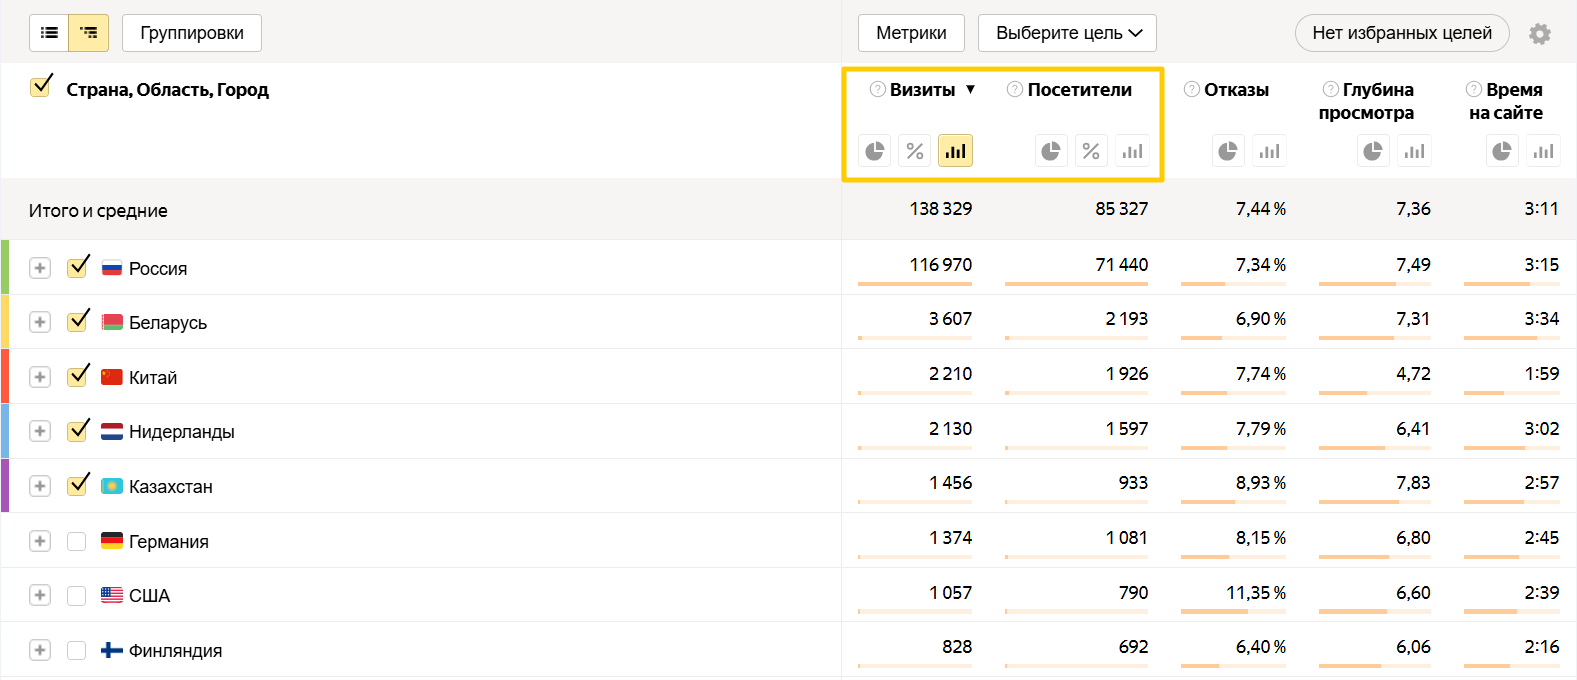Open the Выберите цель dropdown
The width and height of the screenshot is (1577, 680).
click(1067, 33)
